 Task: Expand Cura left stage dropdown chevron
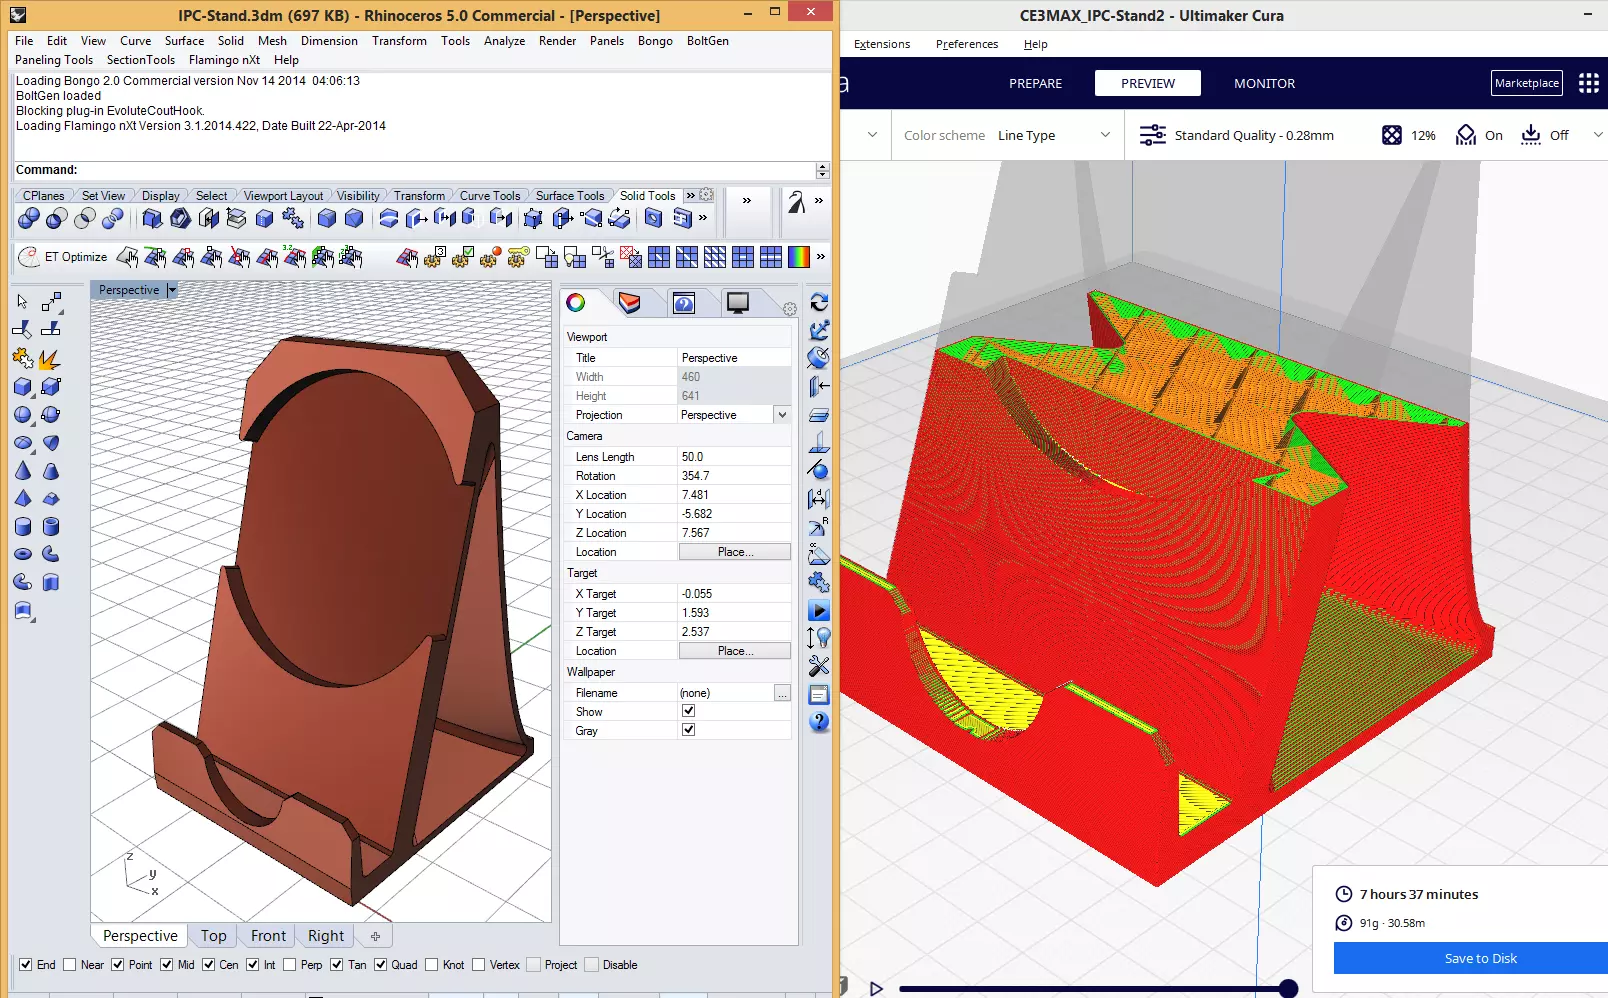click(872, 135)
